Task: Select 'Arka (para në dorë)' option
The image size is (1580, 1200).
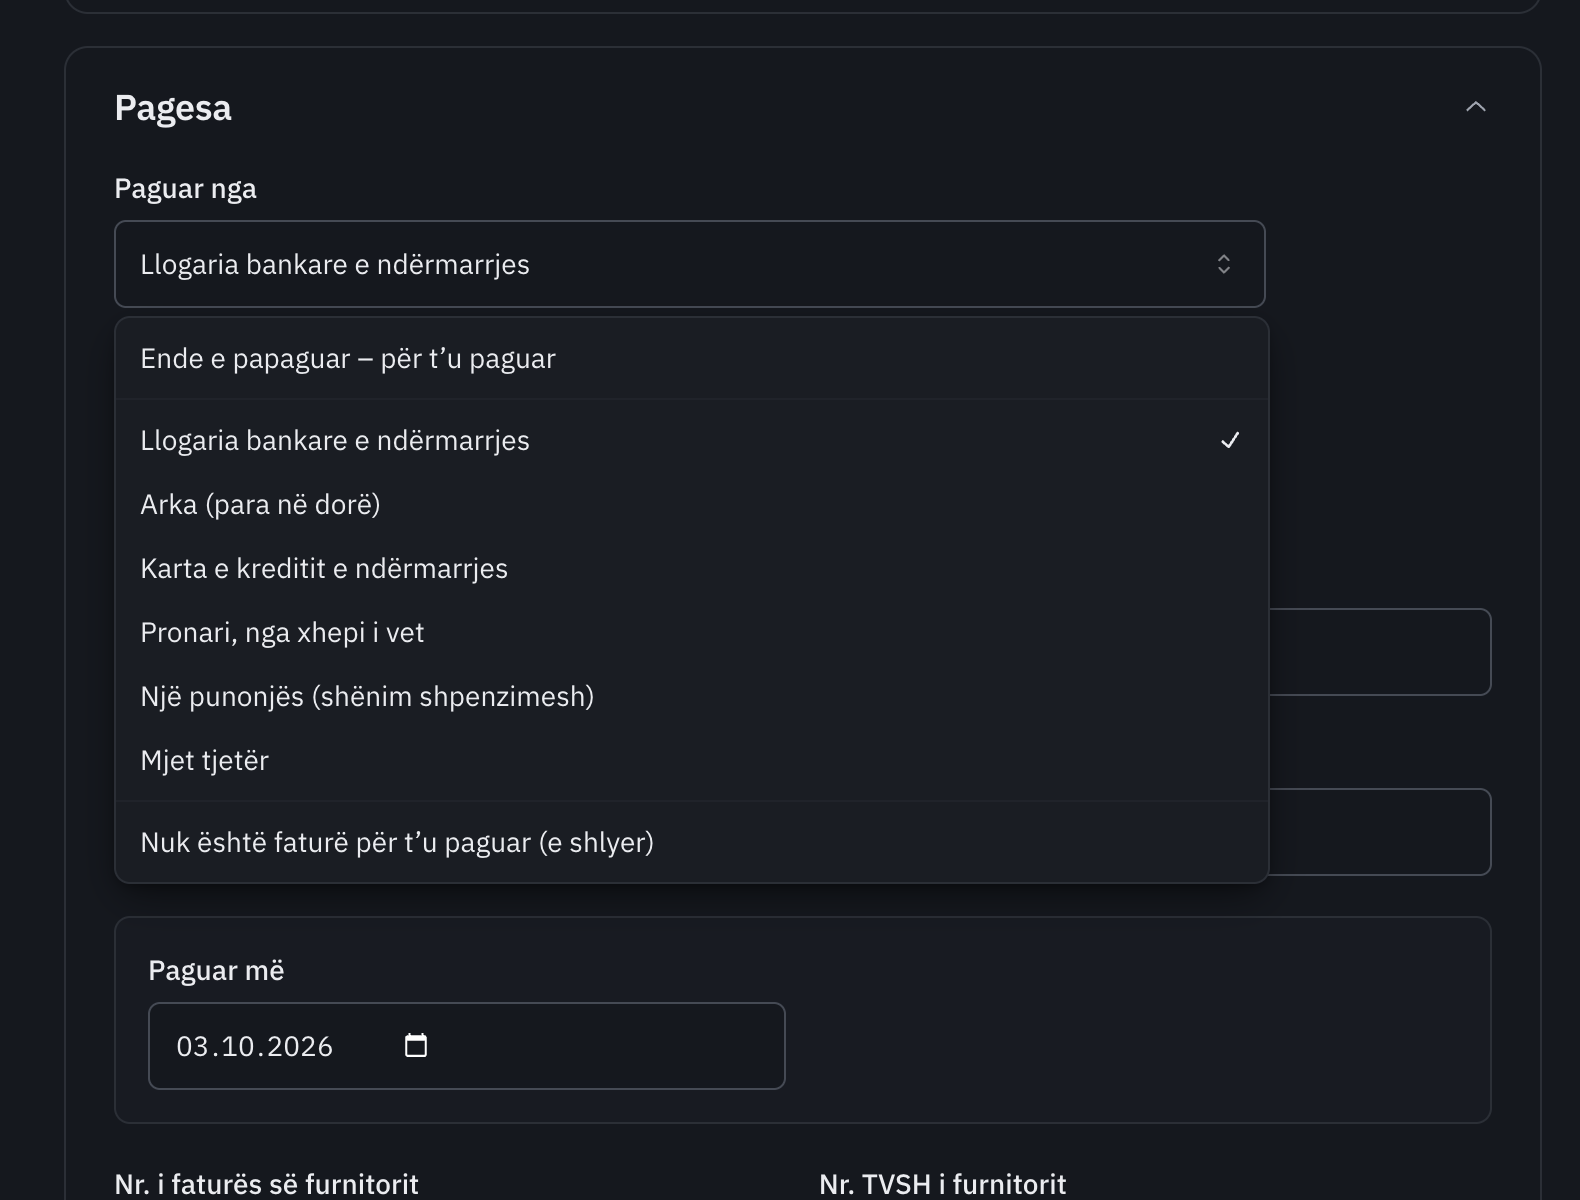Action: 692,505
